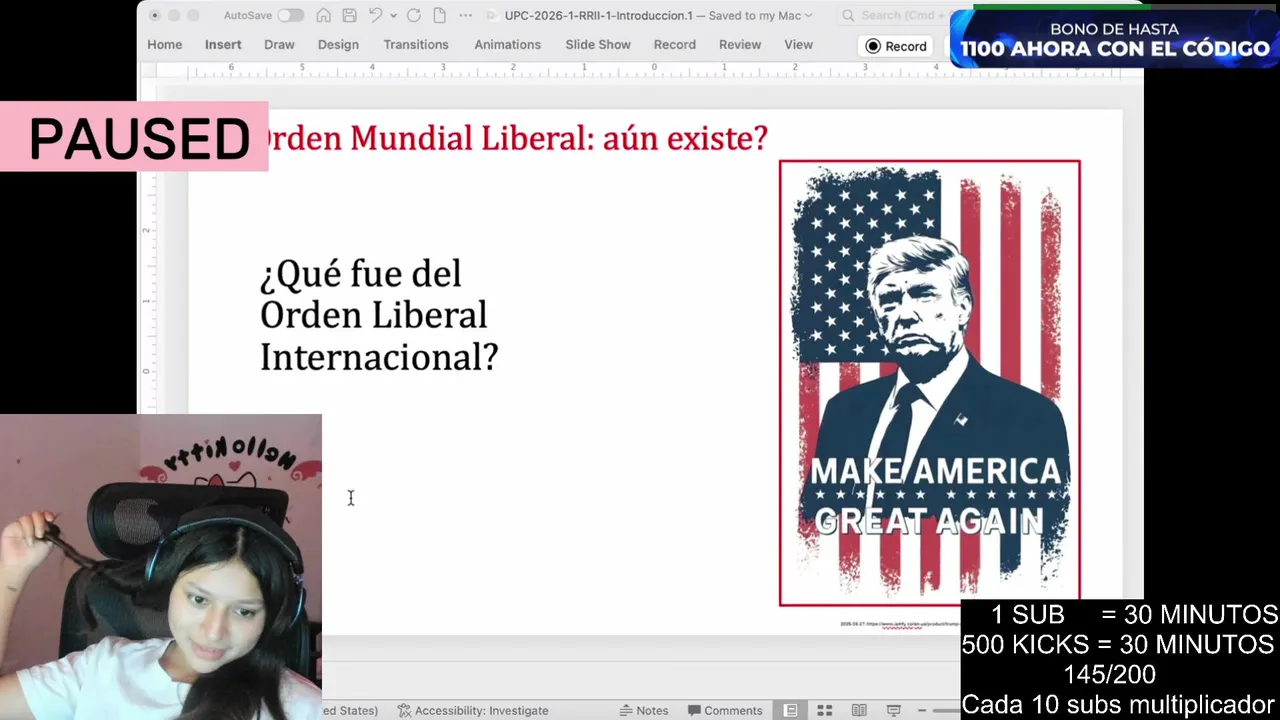Click the presentation file icon beside title
This screenshot has height=720, width=1280.
(x=493, y=15)
